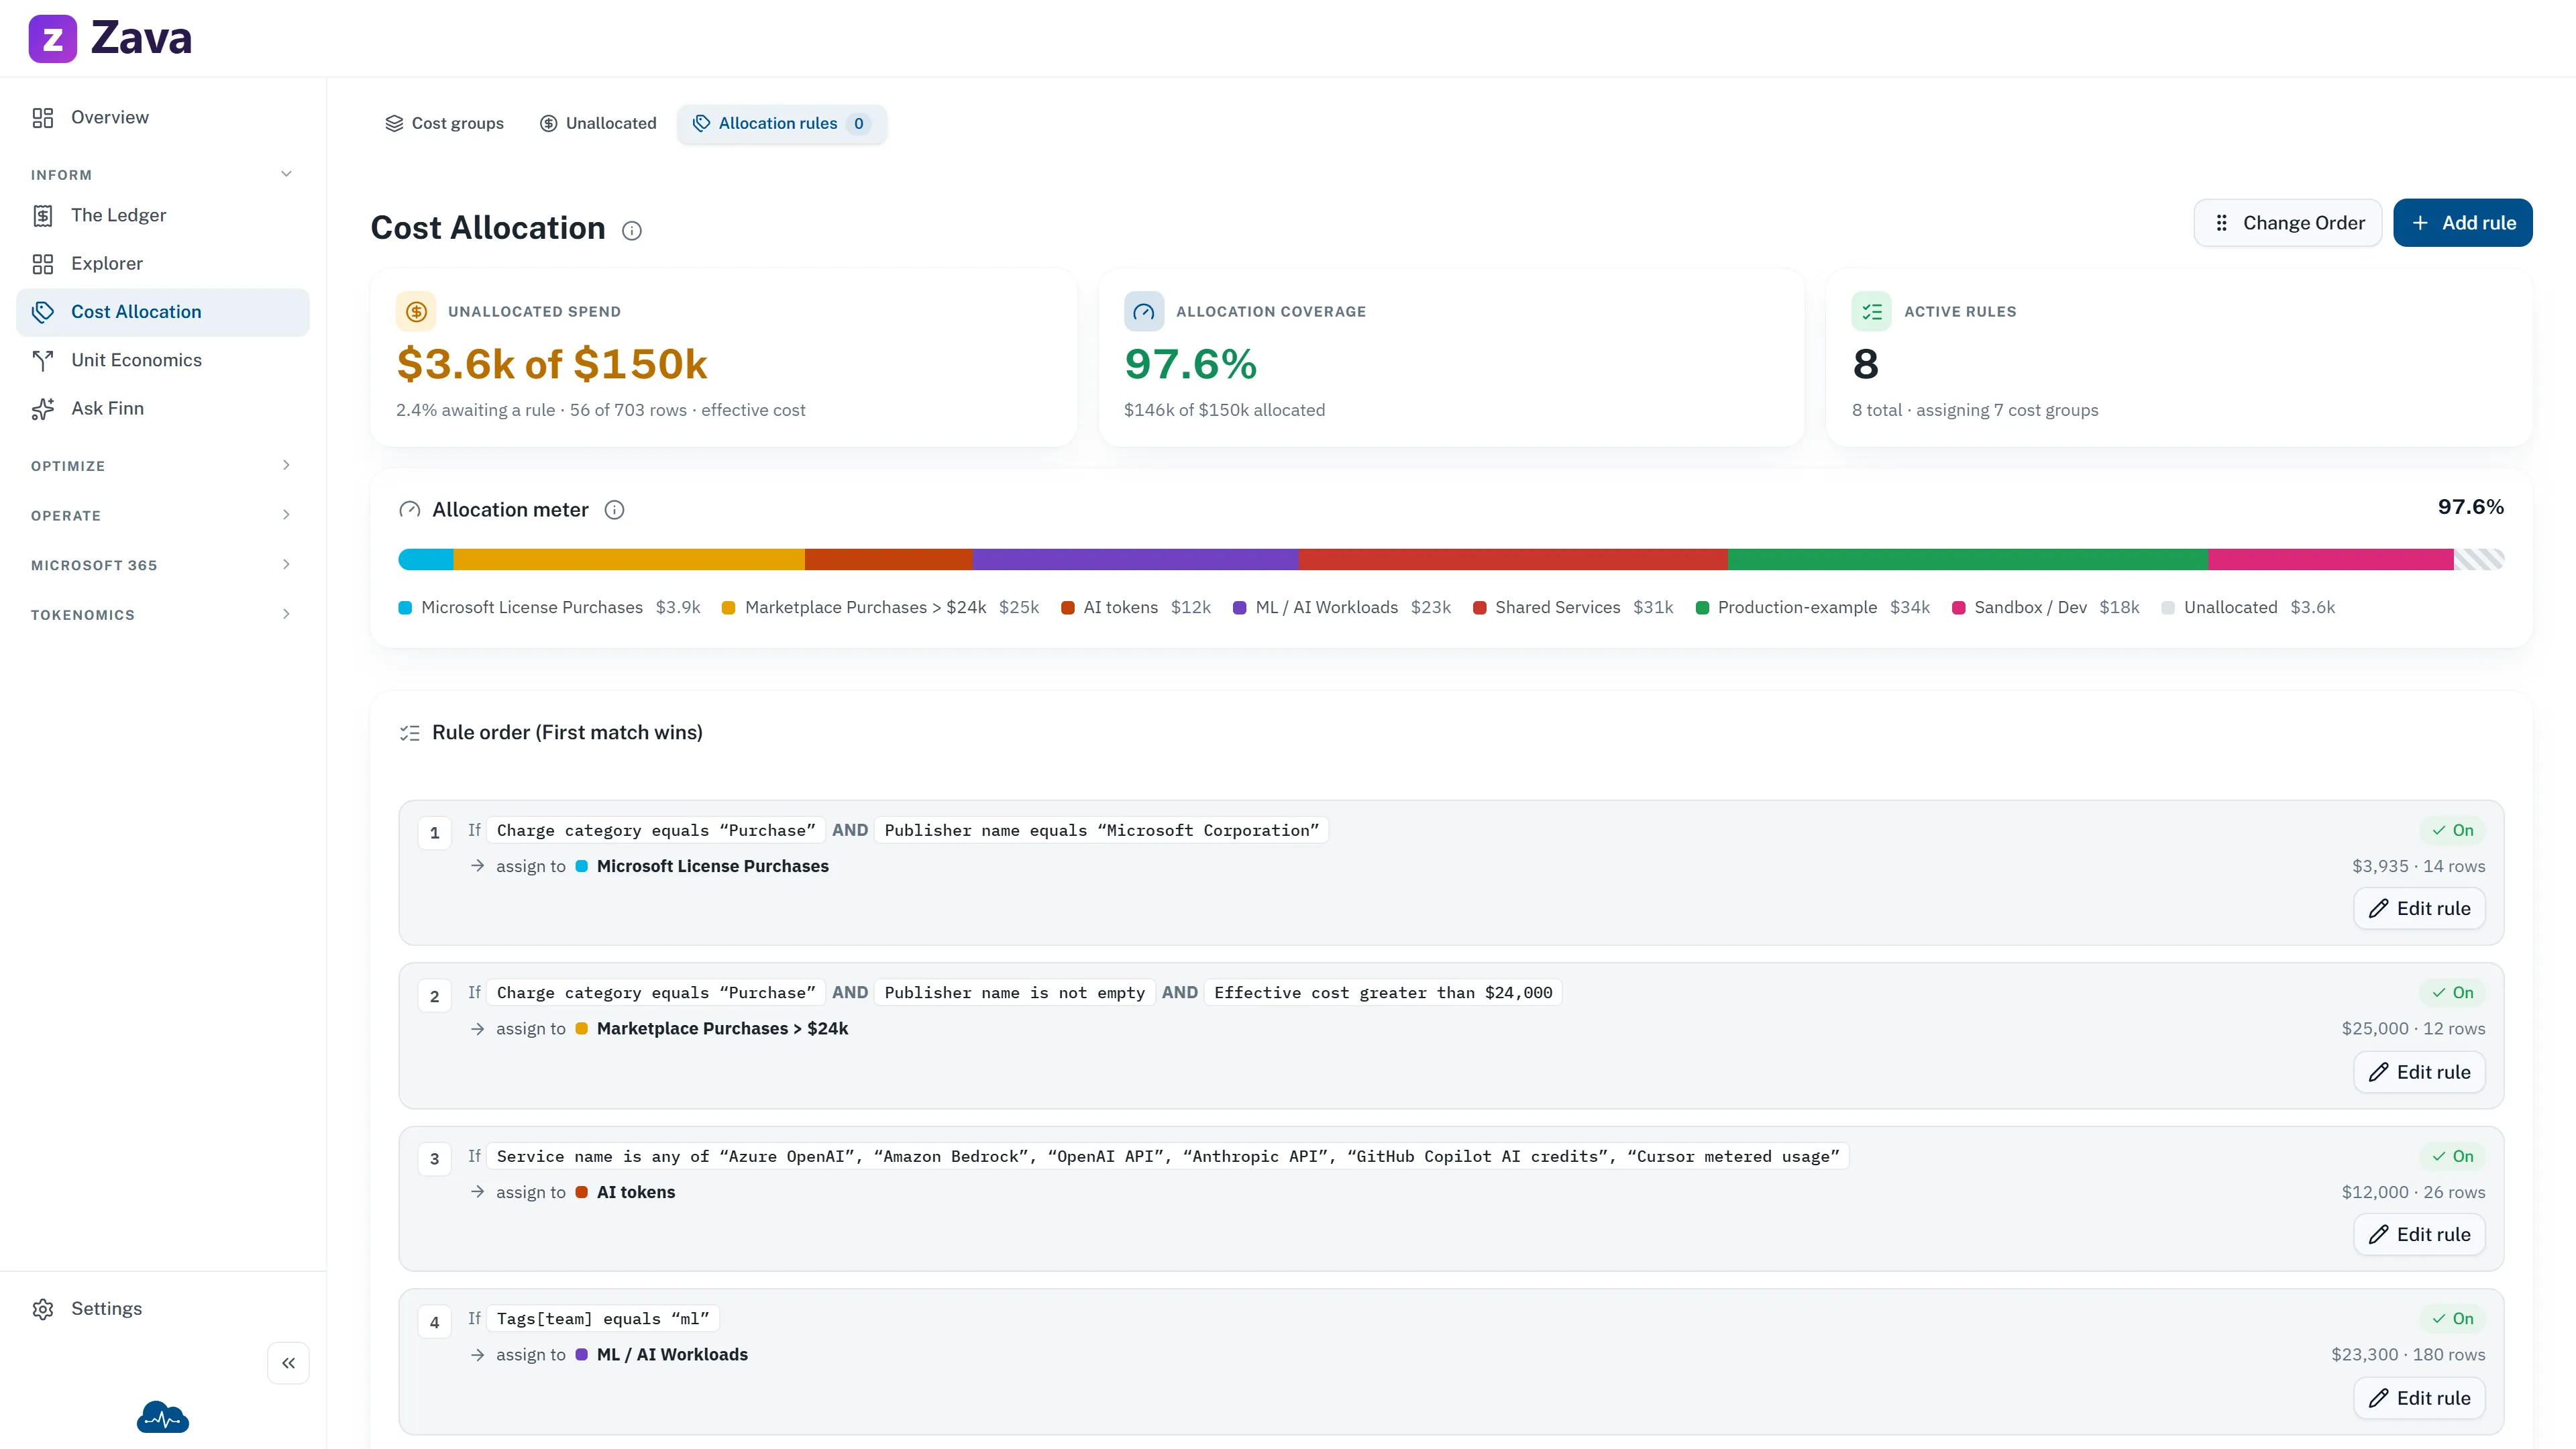Open the Explorer grid icon

pyautogui.click(x=42, y=264)
